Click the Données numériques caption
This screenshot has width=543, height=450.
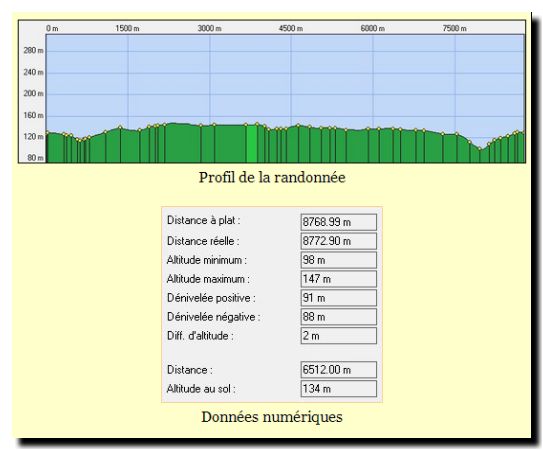click(272, 417)
